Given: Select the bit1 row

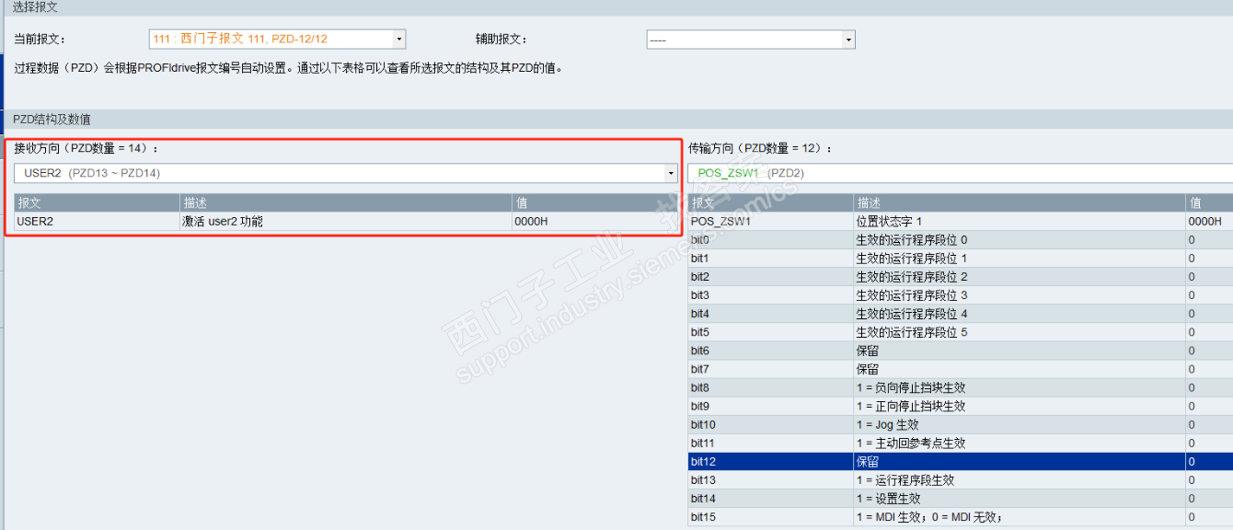Looking at the screenshot, I should (960, 258).
